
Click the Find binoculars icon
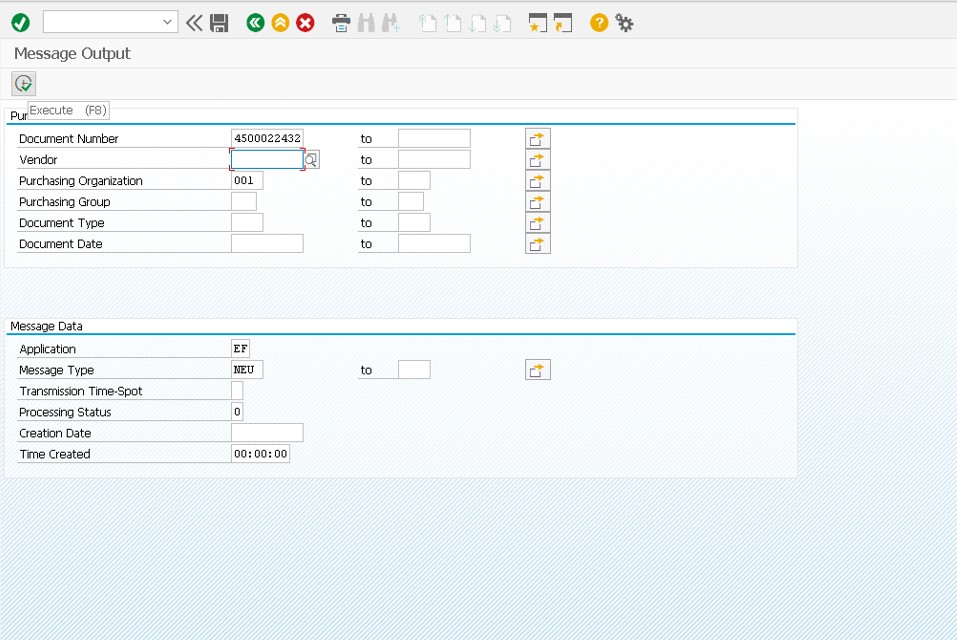366,23
